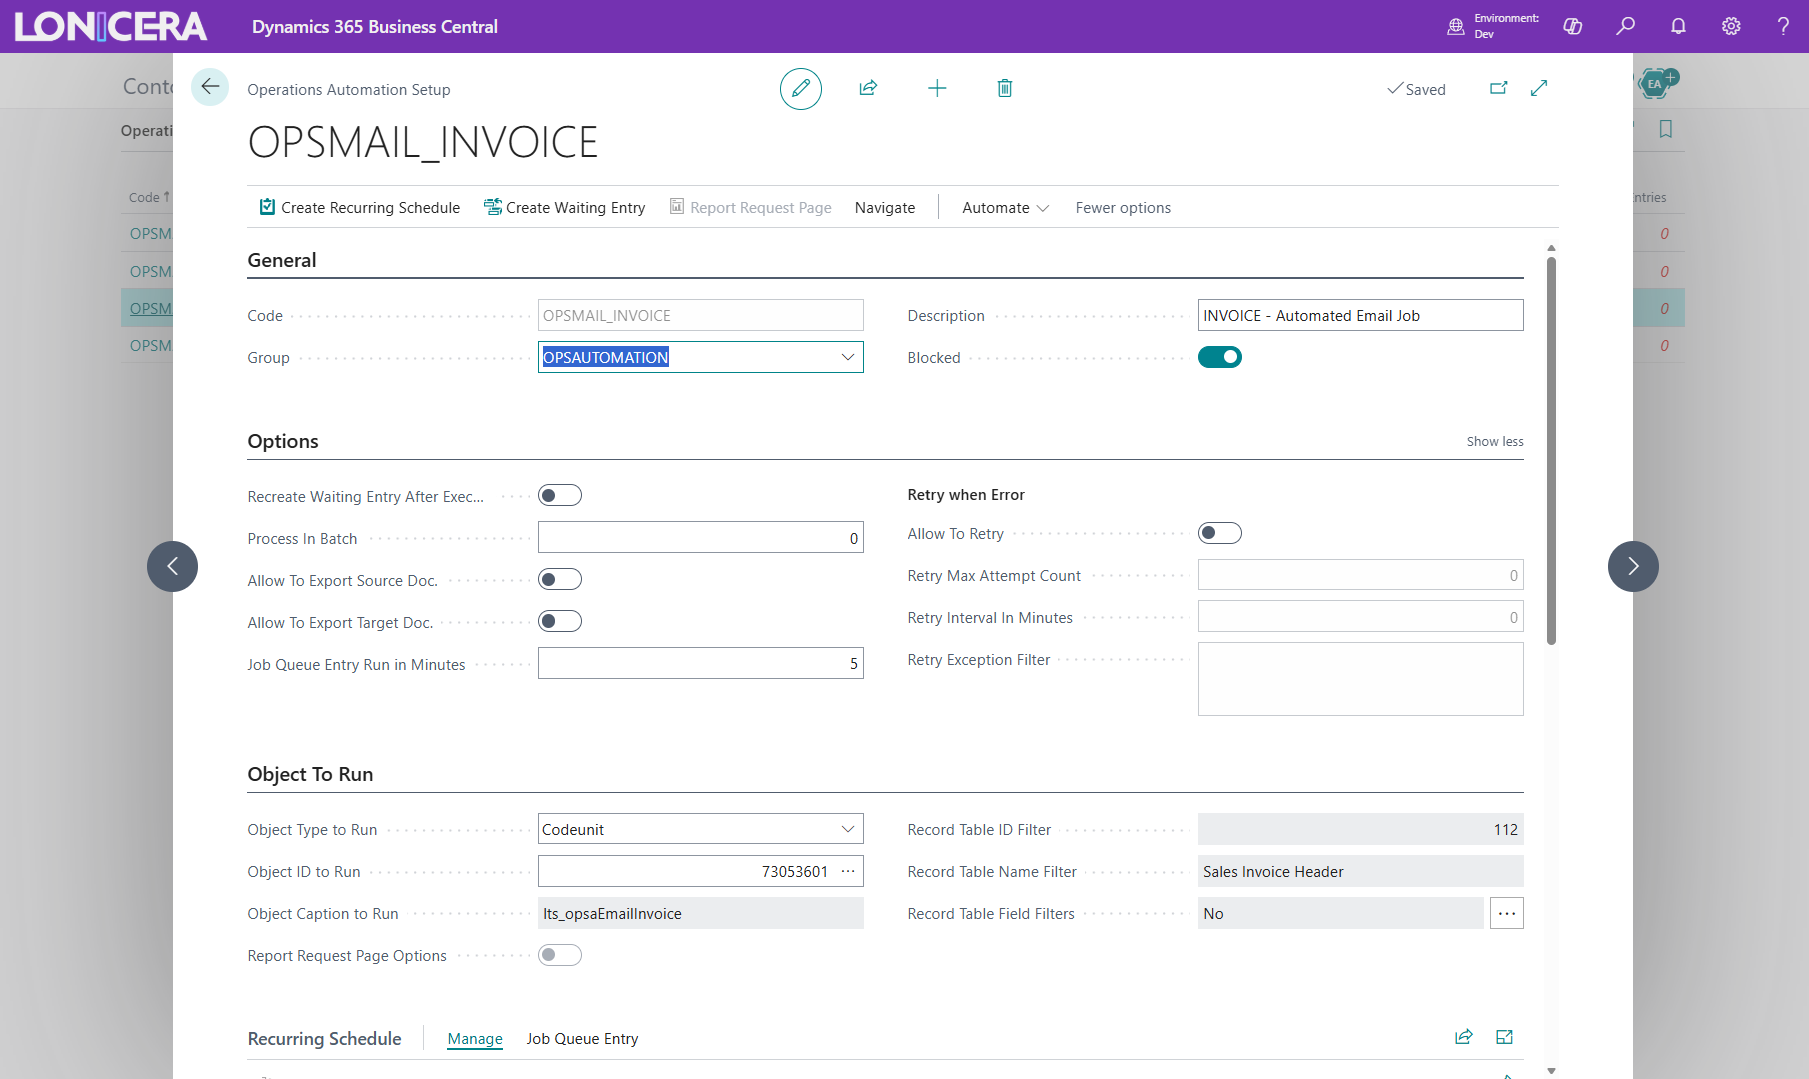Click the edit pencil icon
This screenshot has width=1809, height=1079.
point(801,89)
